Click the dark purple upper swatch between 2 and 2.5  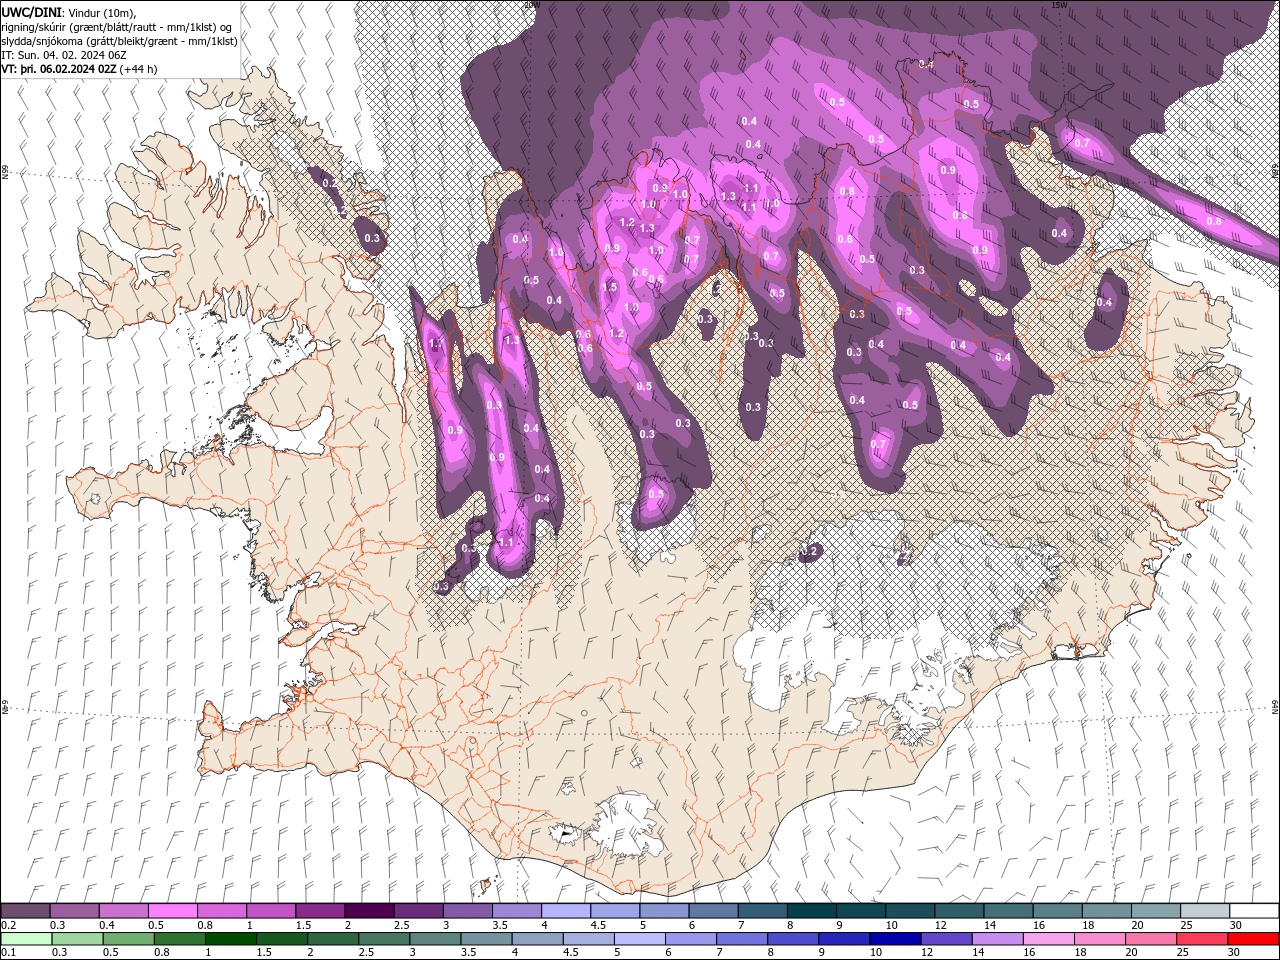point(369,911)
